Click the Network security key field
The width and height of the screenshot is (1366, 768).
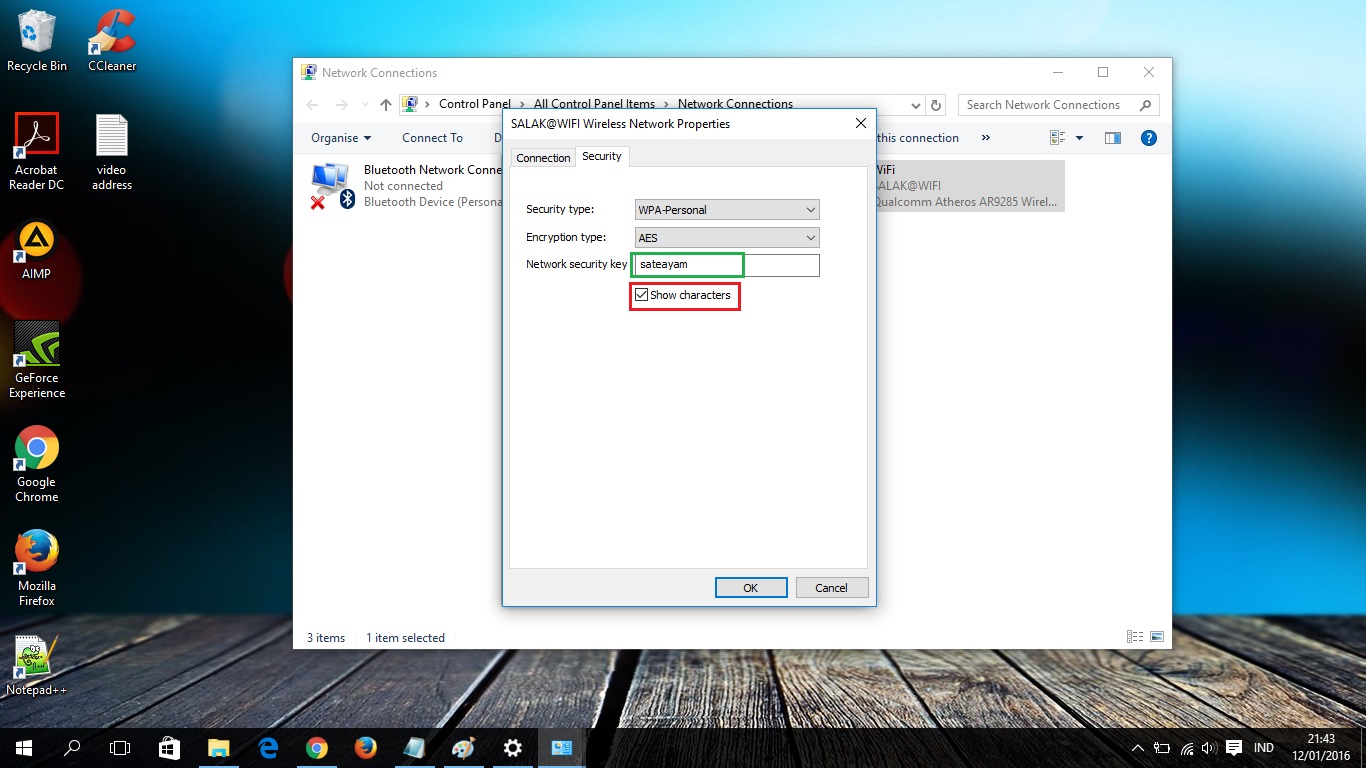coord(727,265)
